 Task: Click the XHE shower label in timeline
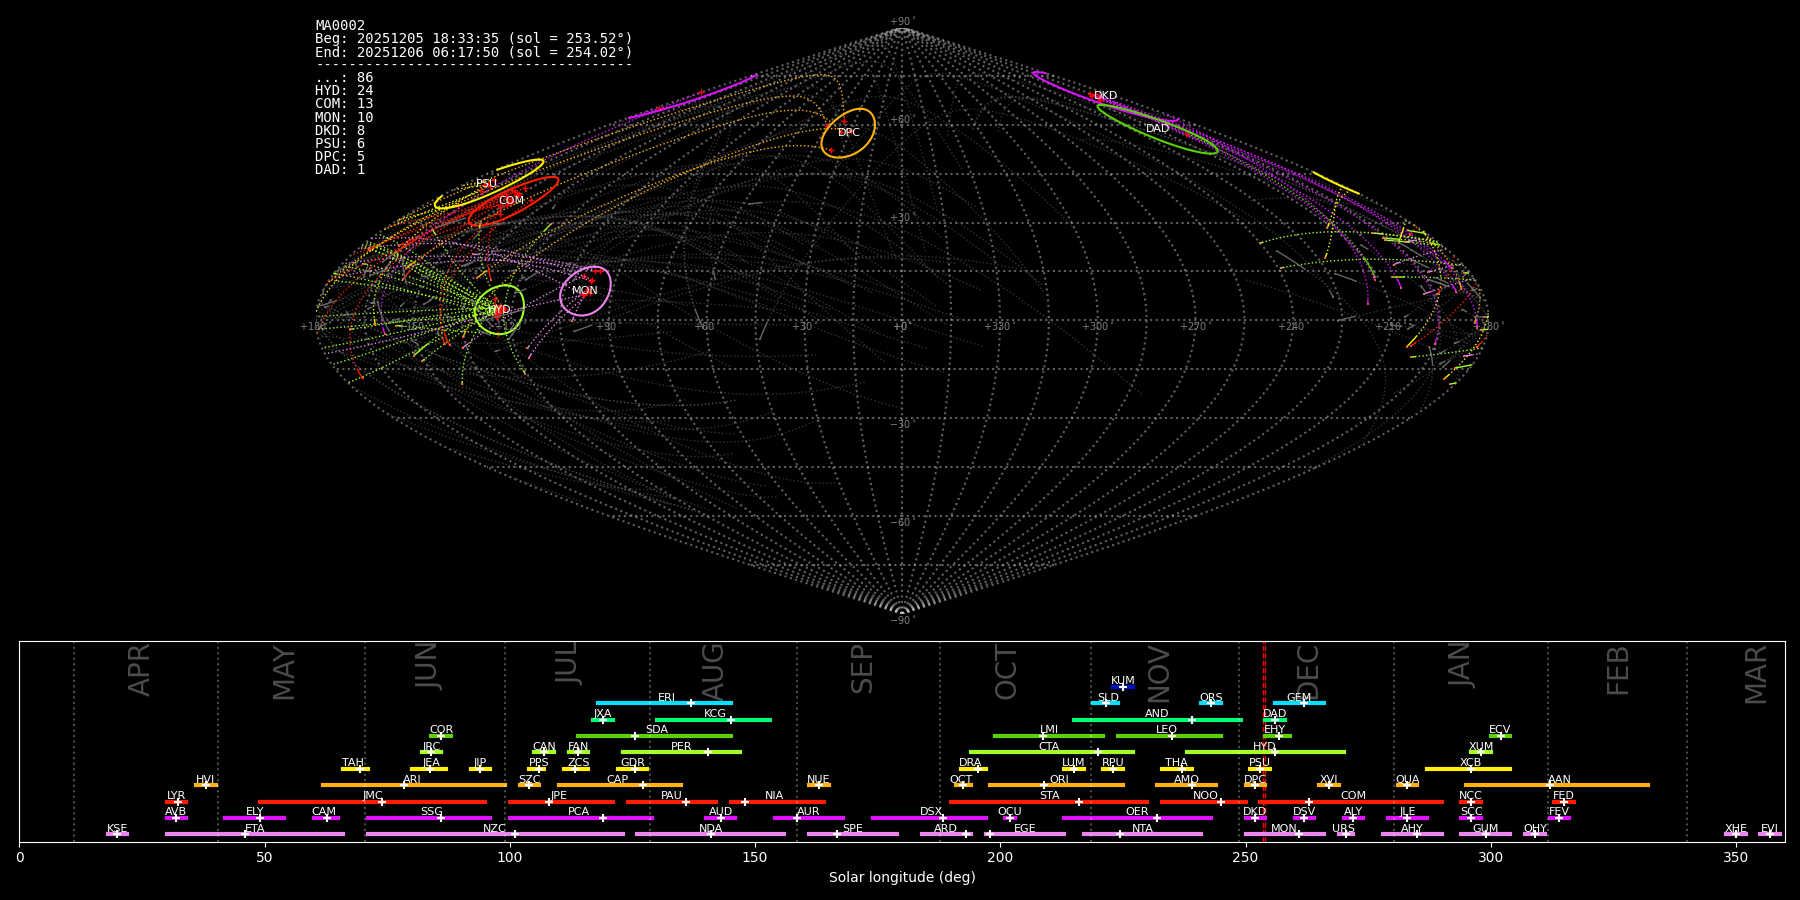pyautogui.click(x=1736, y=829)
